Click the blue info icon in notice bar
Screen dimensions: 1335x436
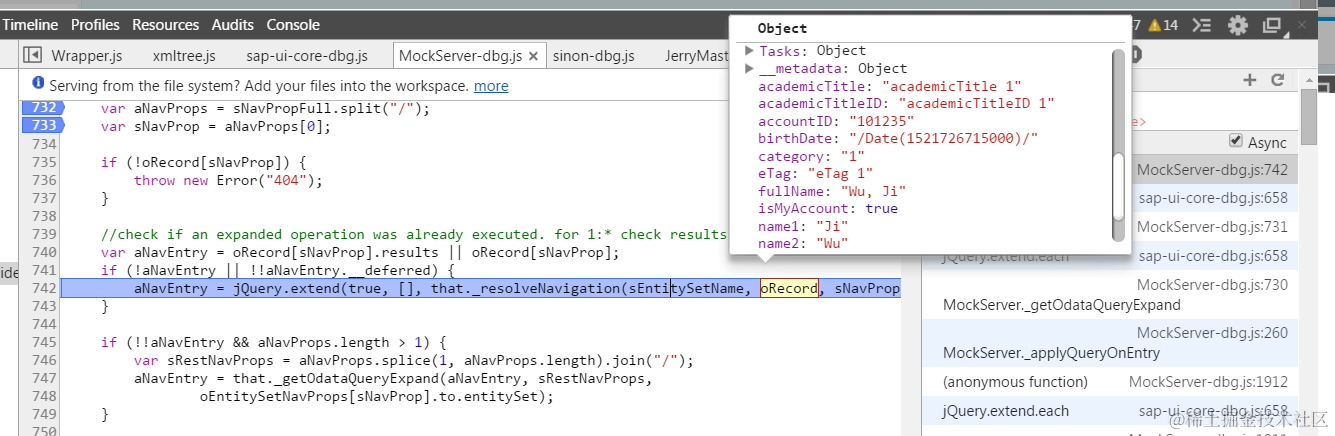pyautogui.click(x=38, y=85)
